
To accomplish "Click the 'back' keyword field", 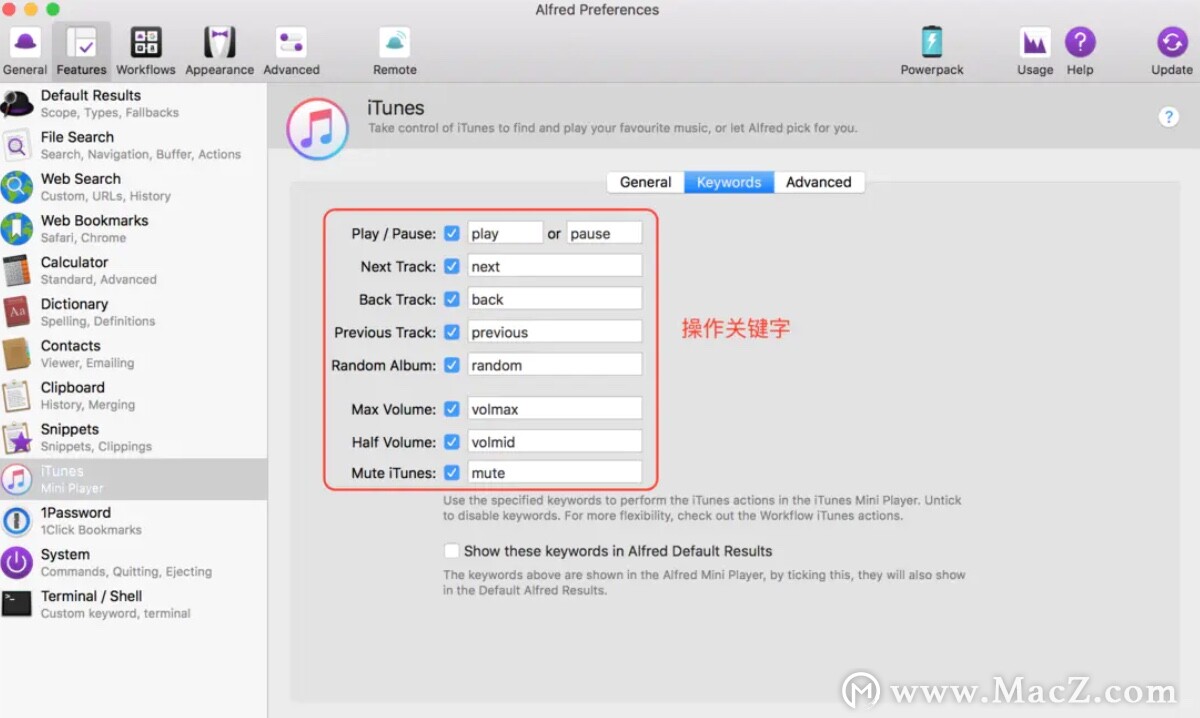I will click(x=554, y=299).
